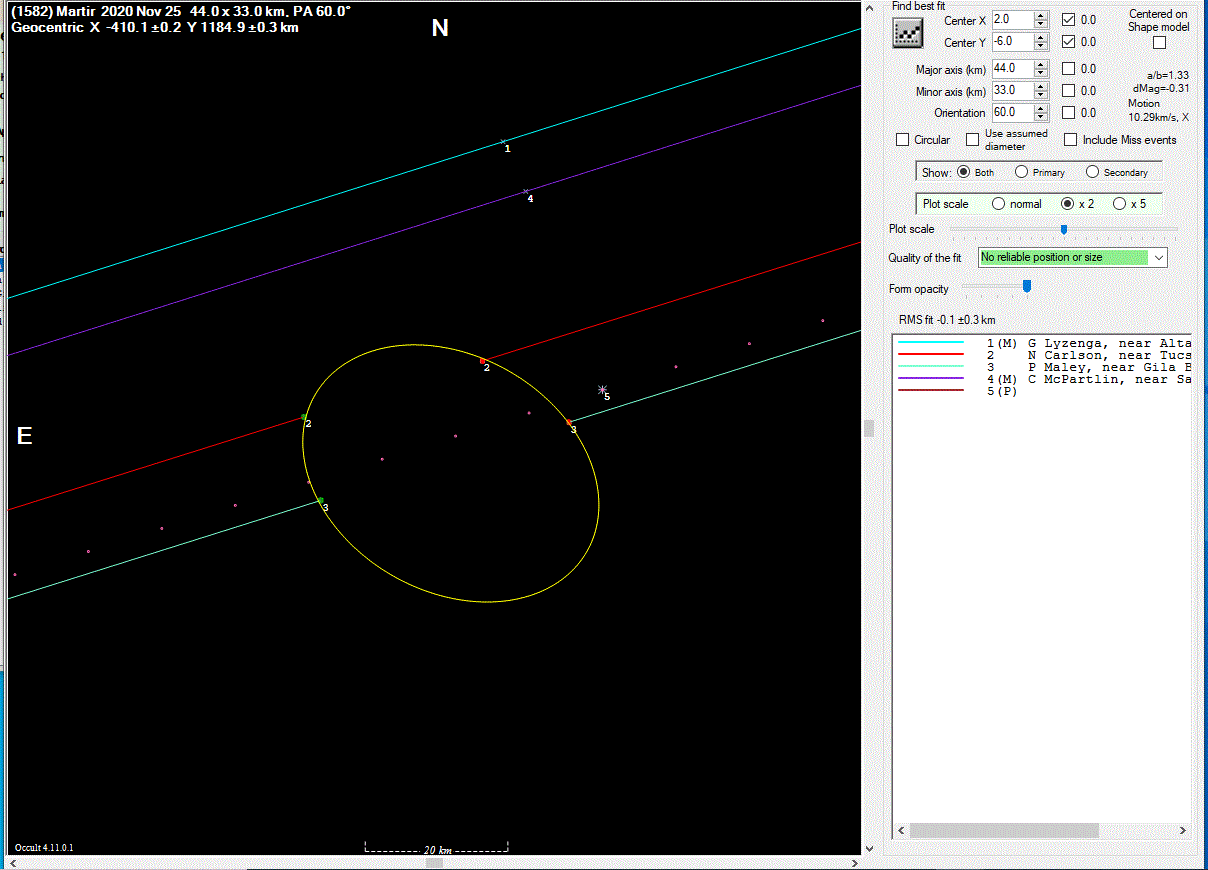Click the (1582) Martir plot title text
The height and width of the screenshot is (870, 1208).
[181, 11]
